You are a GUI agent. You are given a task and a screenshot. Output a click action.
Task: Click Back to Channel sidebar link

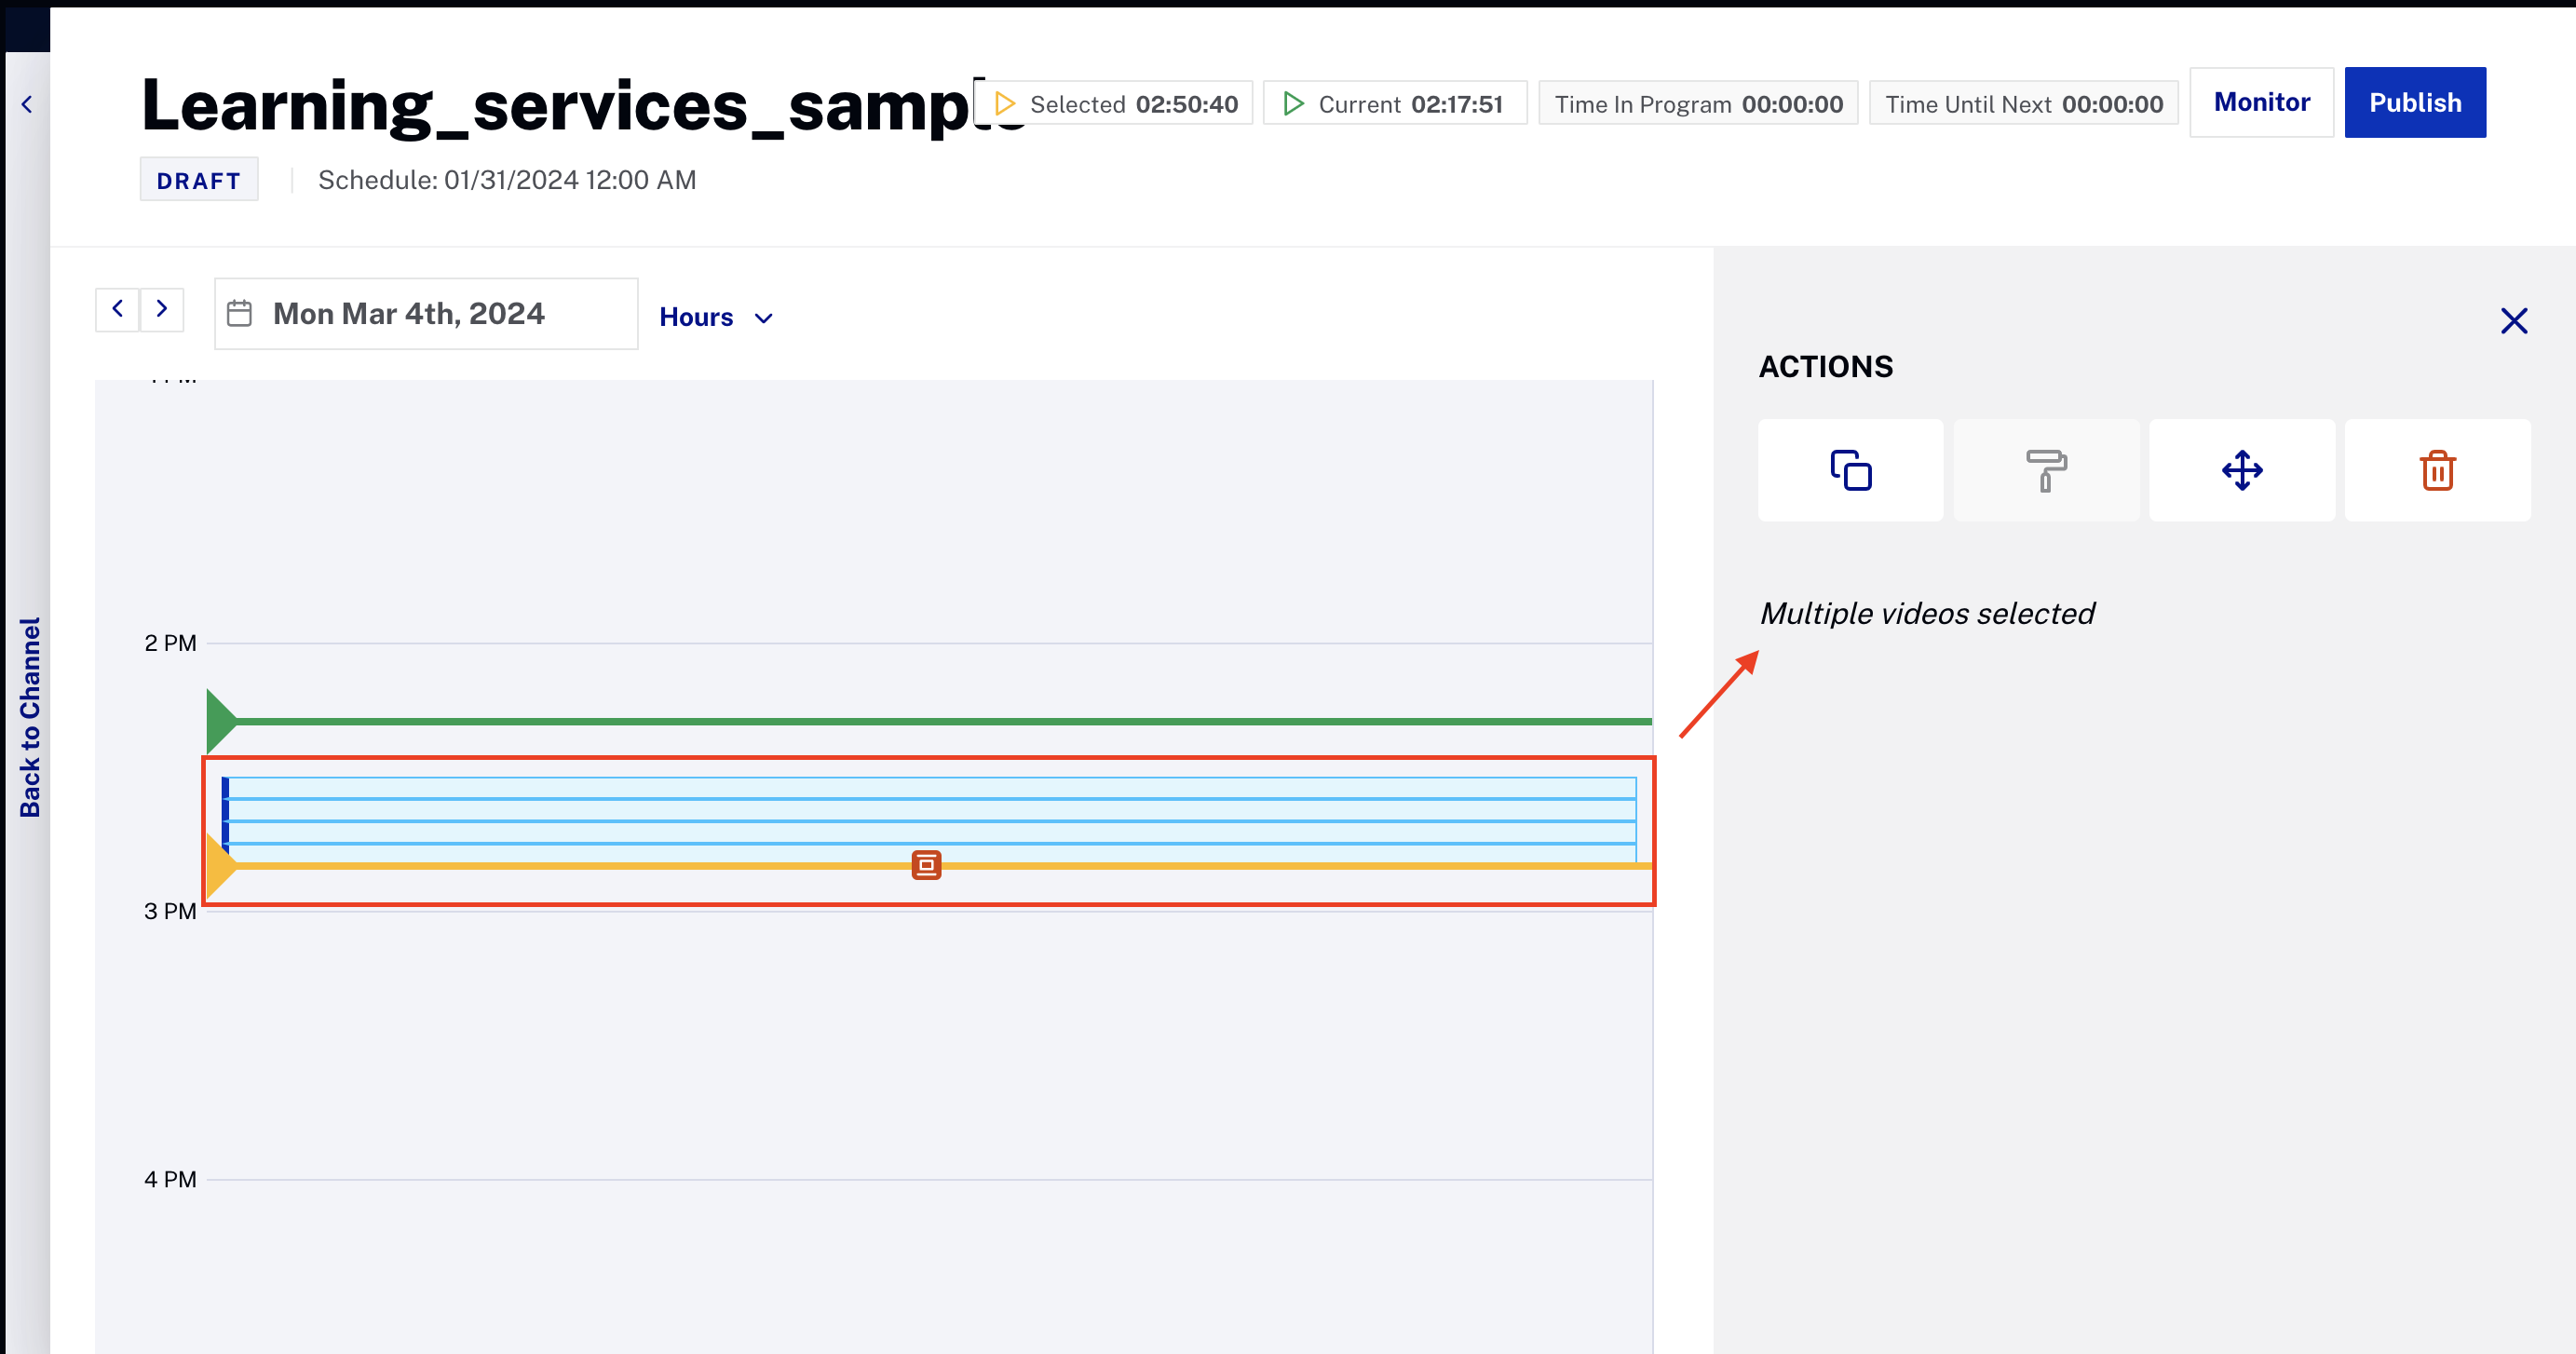[30, 717]
